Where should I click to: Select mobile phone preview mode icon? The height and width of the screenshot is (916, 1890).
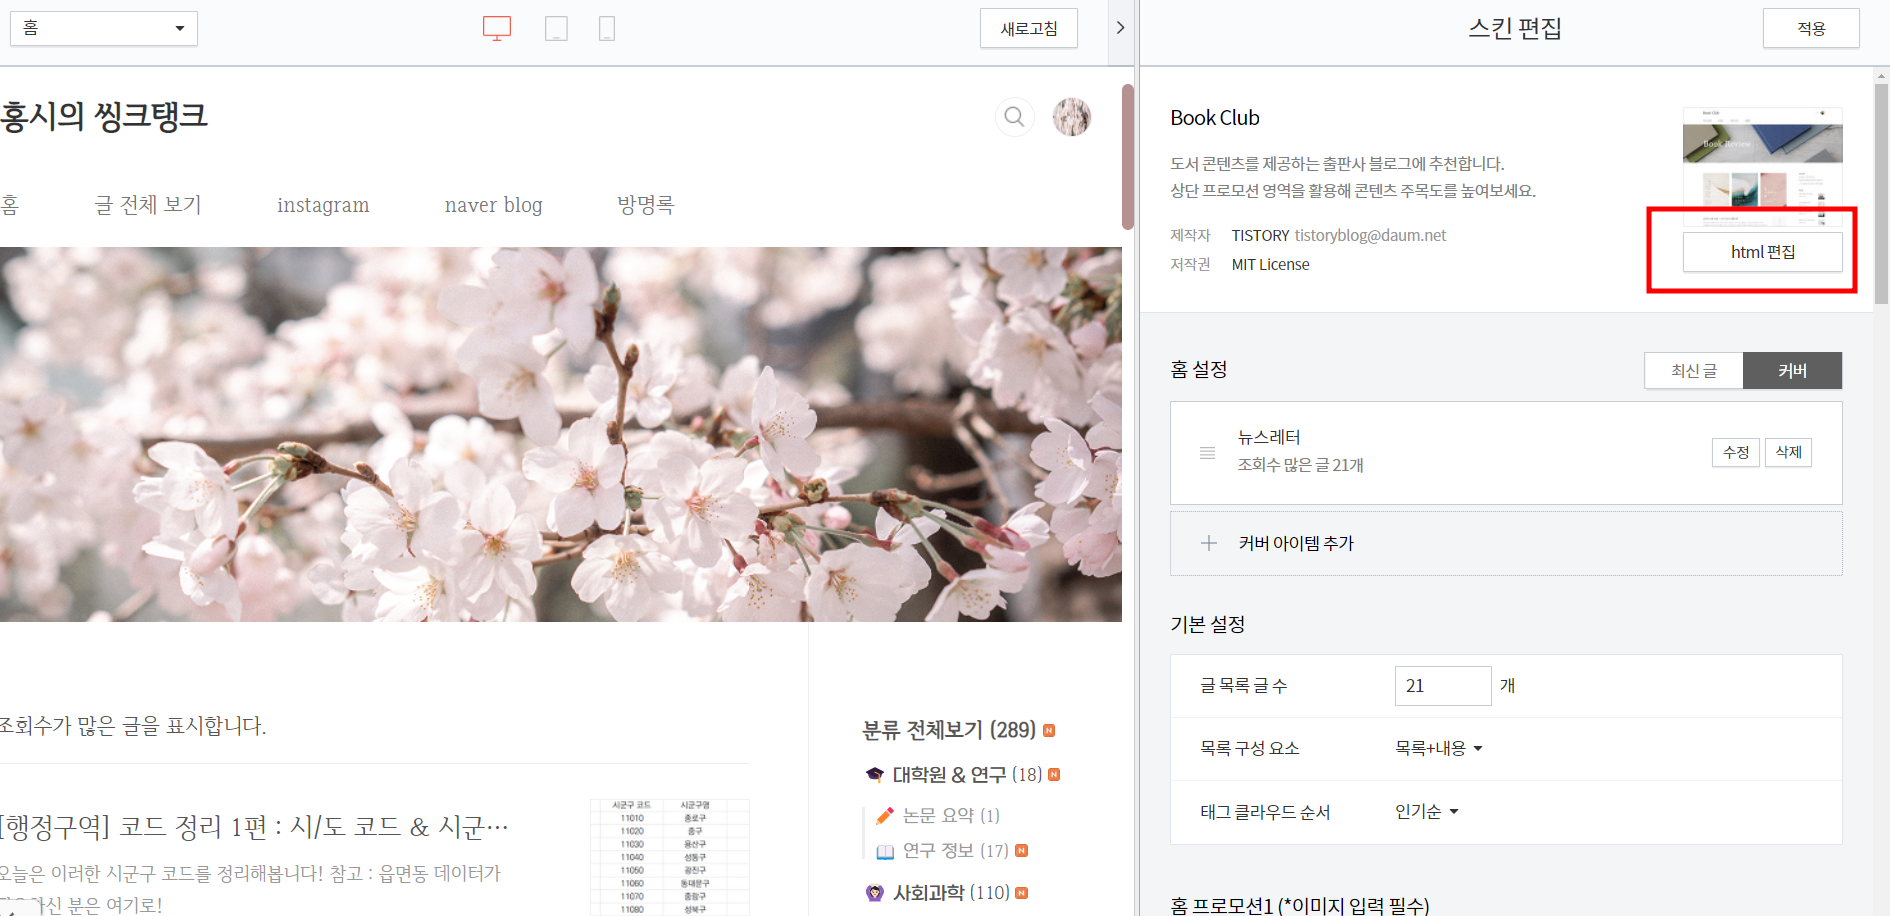tap(607, 28)
